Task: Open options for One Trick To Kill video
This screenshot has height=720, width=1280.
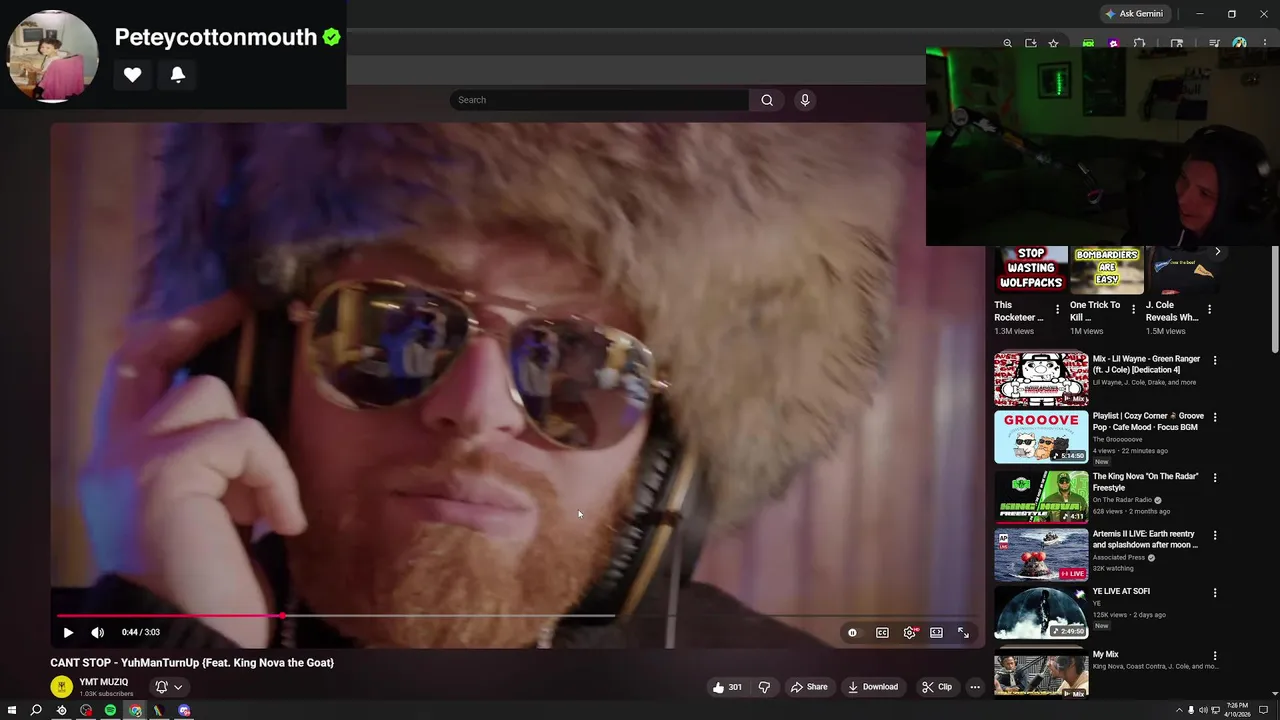Action: (x=1133, y=310)
